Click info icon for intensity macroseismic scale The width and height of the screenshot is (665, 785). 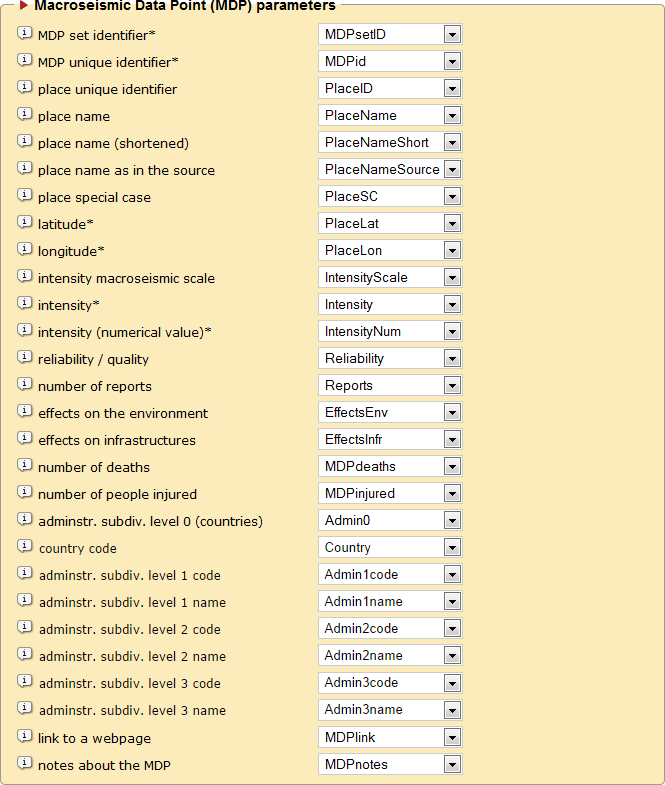tap(25, 277)
